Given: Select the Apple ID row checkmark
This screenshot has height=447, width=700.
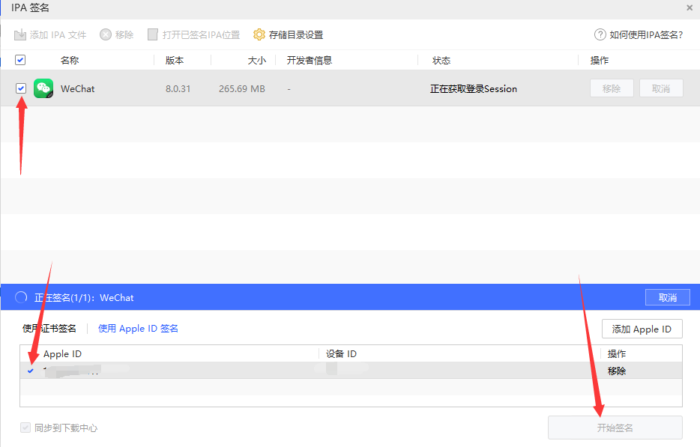Looking at the screenshot, I should (30, 371).
